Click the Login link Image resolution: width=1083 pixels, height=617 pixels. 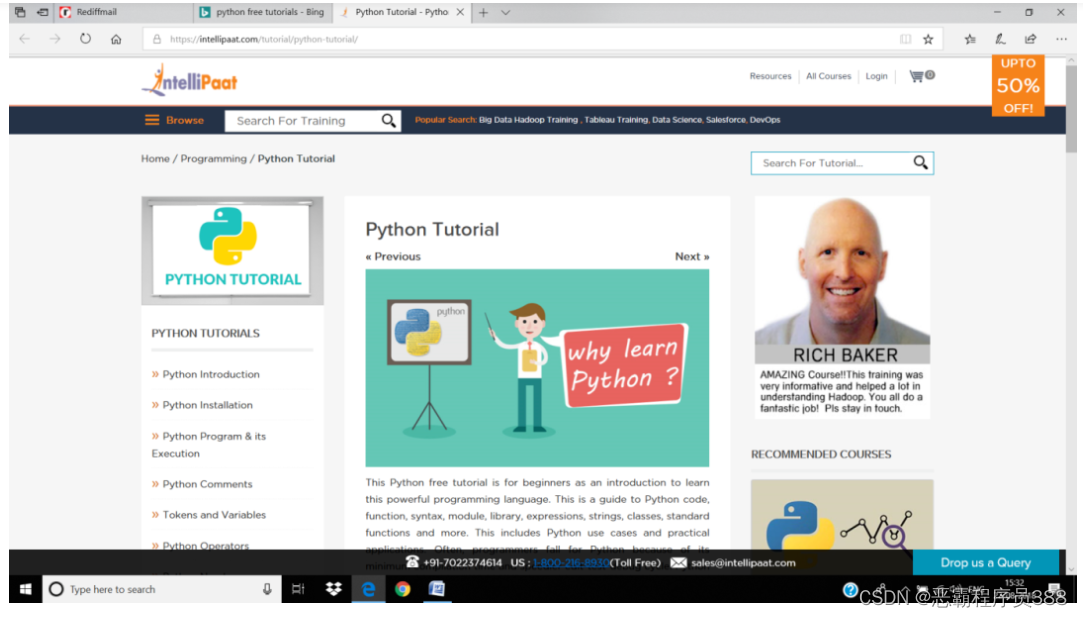tap(876, 76)
